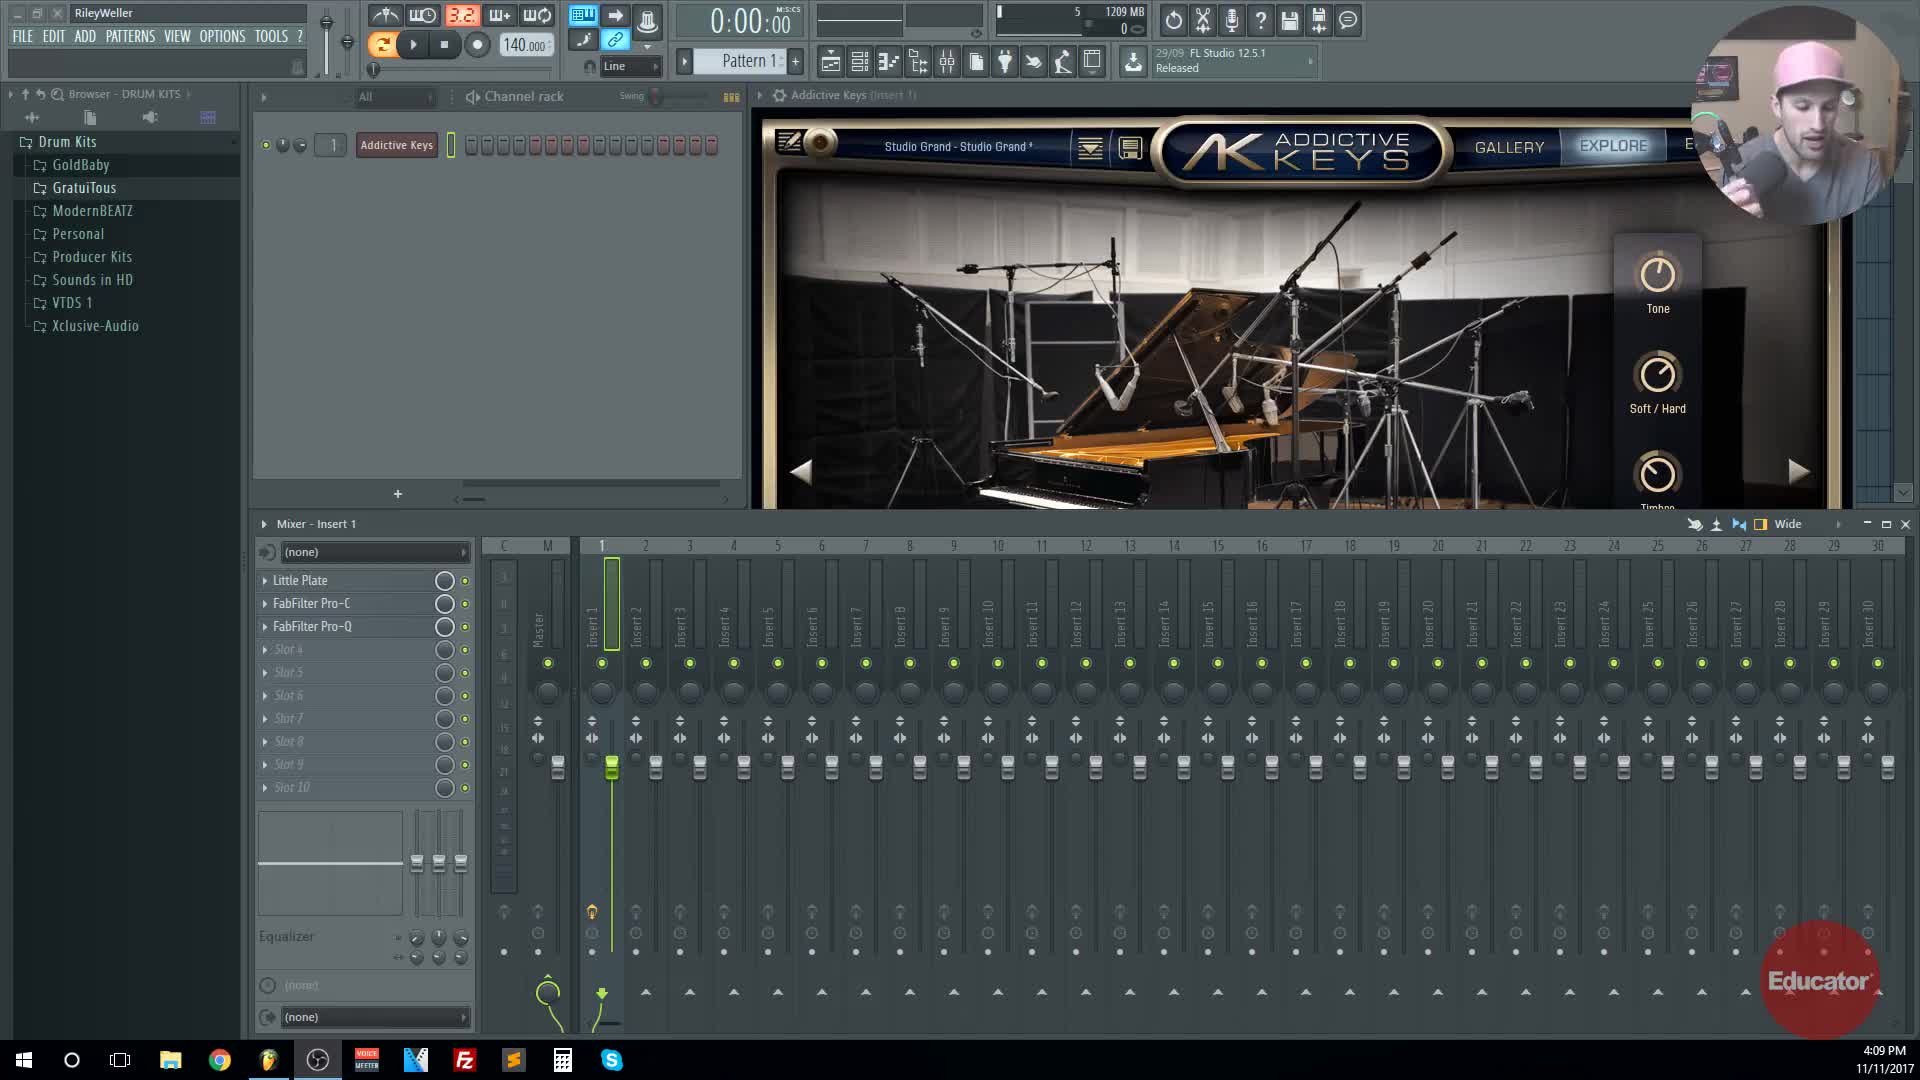Click Insert 1 volume fader
Image resolution: width=1920 pixels, height=1080 pixels.
point(611,767)
